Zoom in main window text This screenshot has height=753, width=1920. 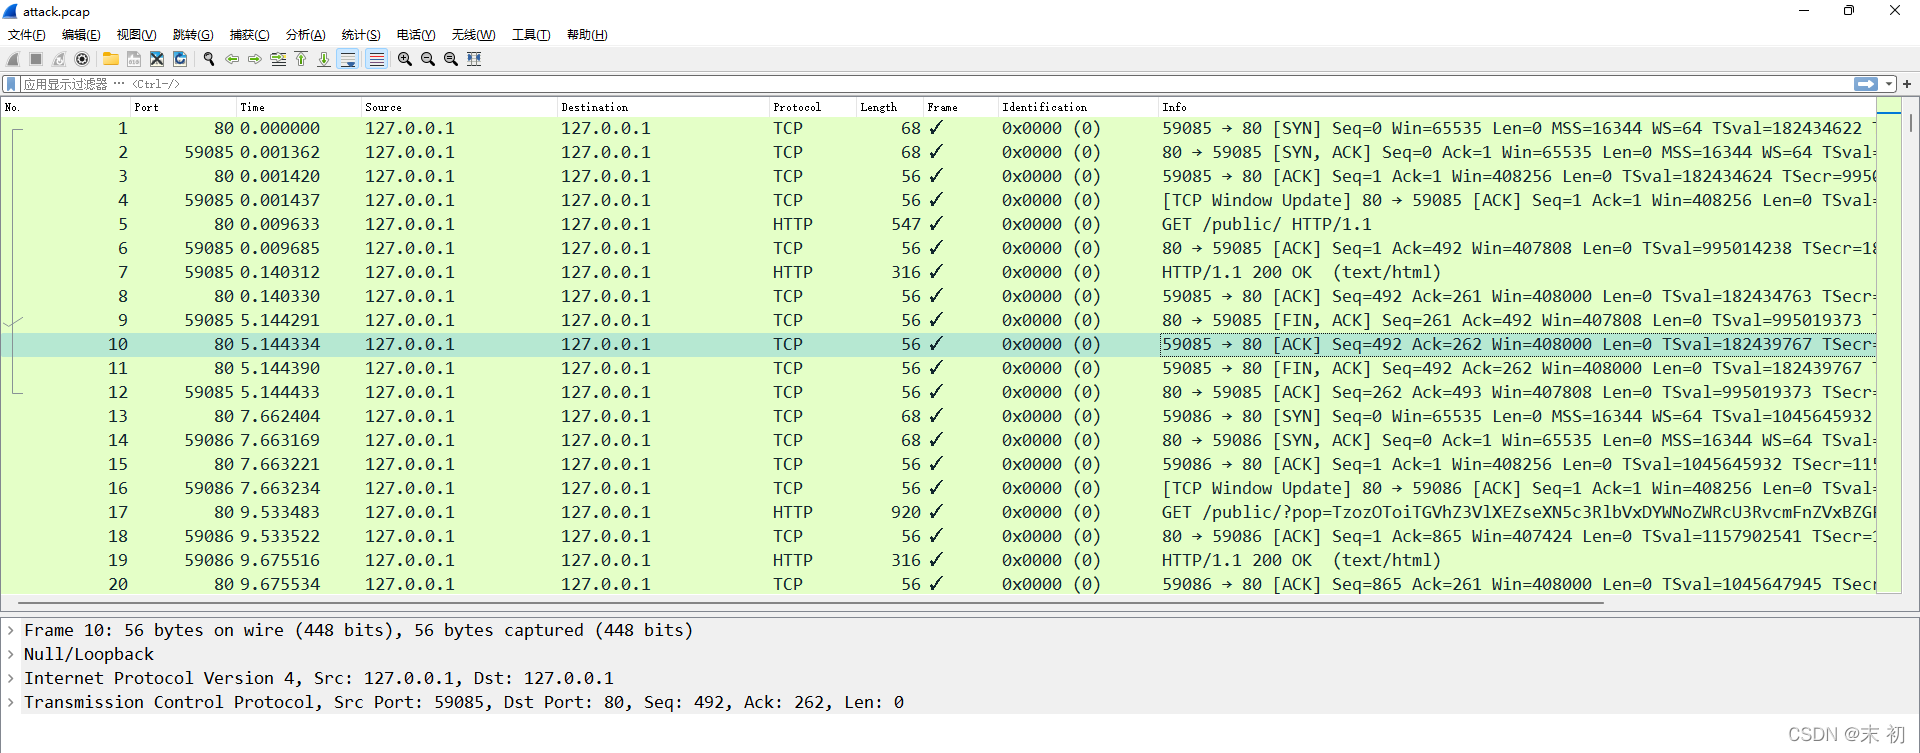tap(405, 59)
